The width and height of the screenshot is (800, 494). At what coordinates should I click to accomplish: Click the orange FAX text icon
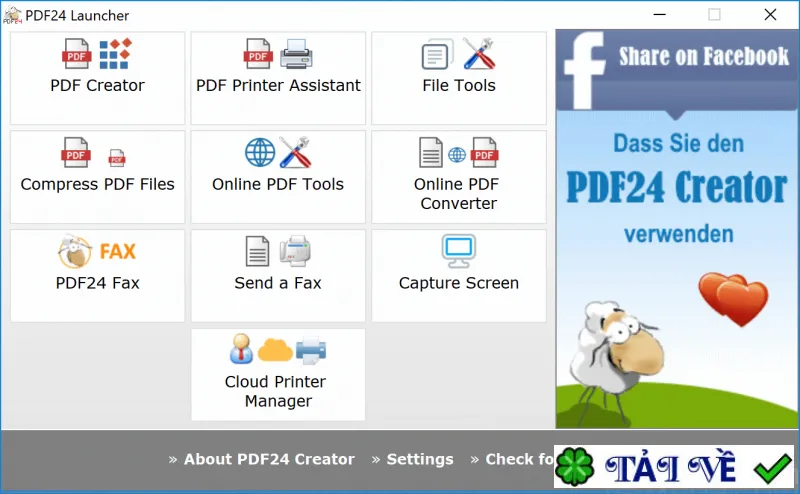[x=118, y=251]
